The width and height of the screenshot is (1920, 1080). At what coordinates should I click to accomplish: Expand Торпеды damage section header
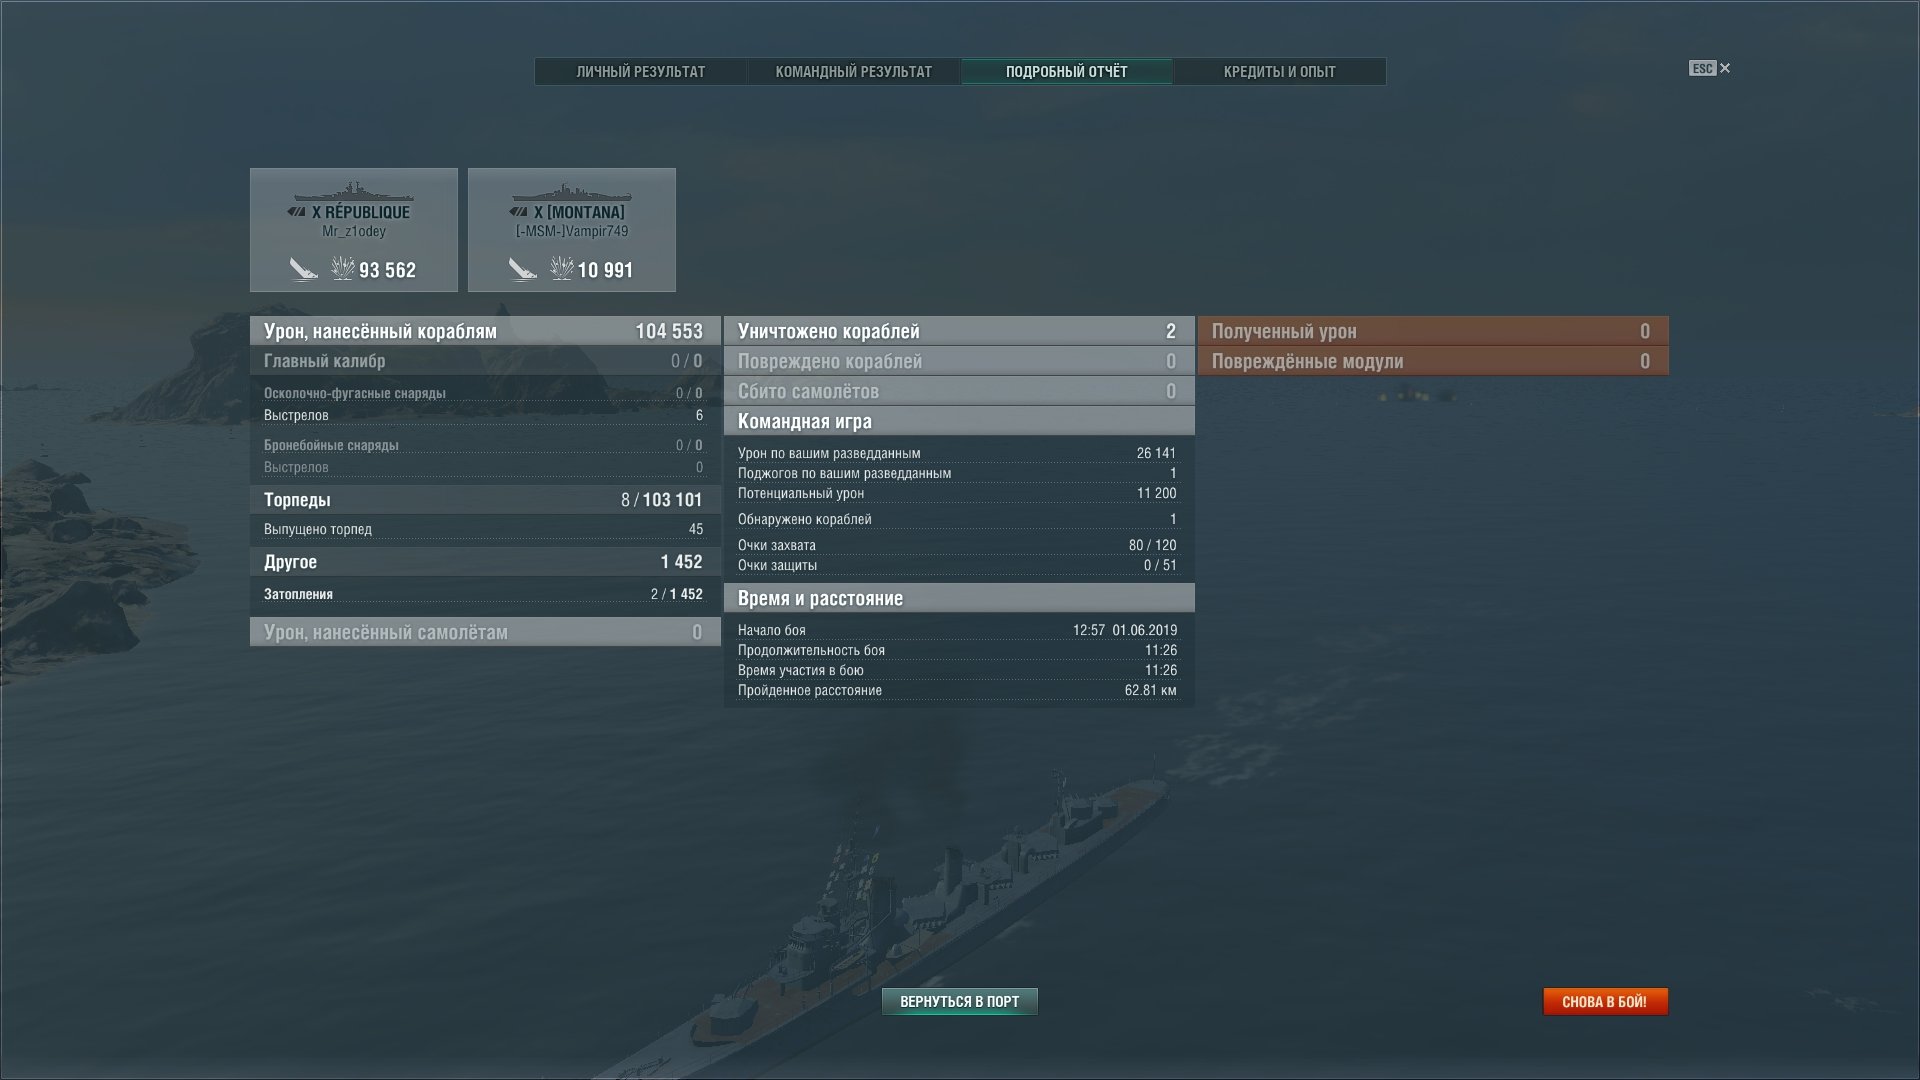coord(485,500)
